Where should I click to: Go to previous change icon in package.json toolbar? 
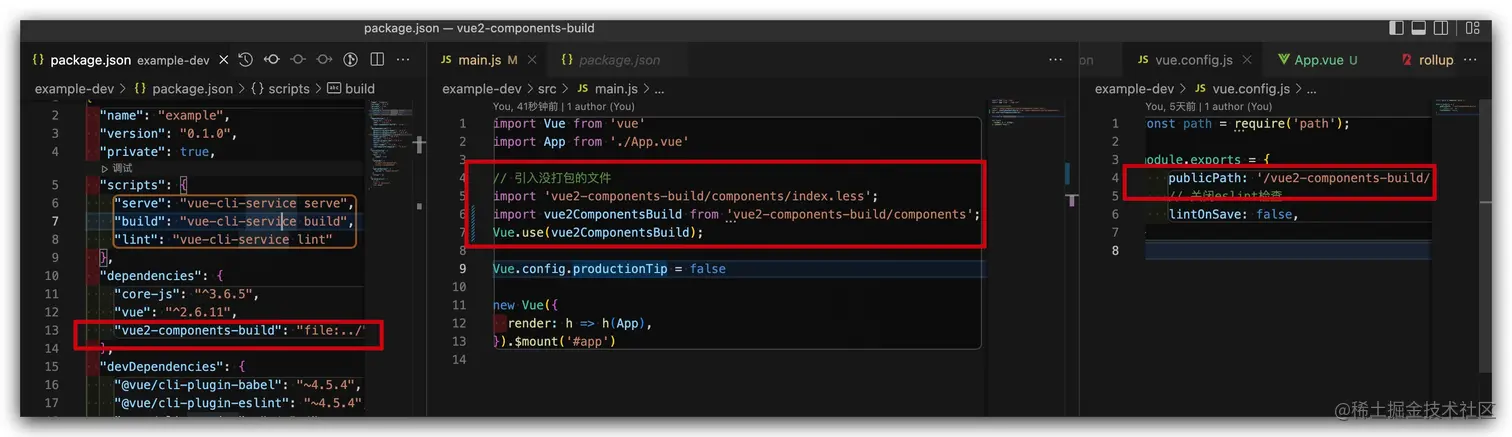pyautogui.click(x=271, y=60)
